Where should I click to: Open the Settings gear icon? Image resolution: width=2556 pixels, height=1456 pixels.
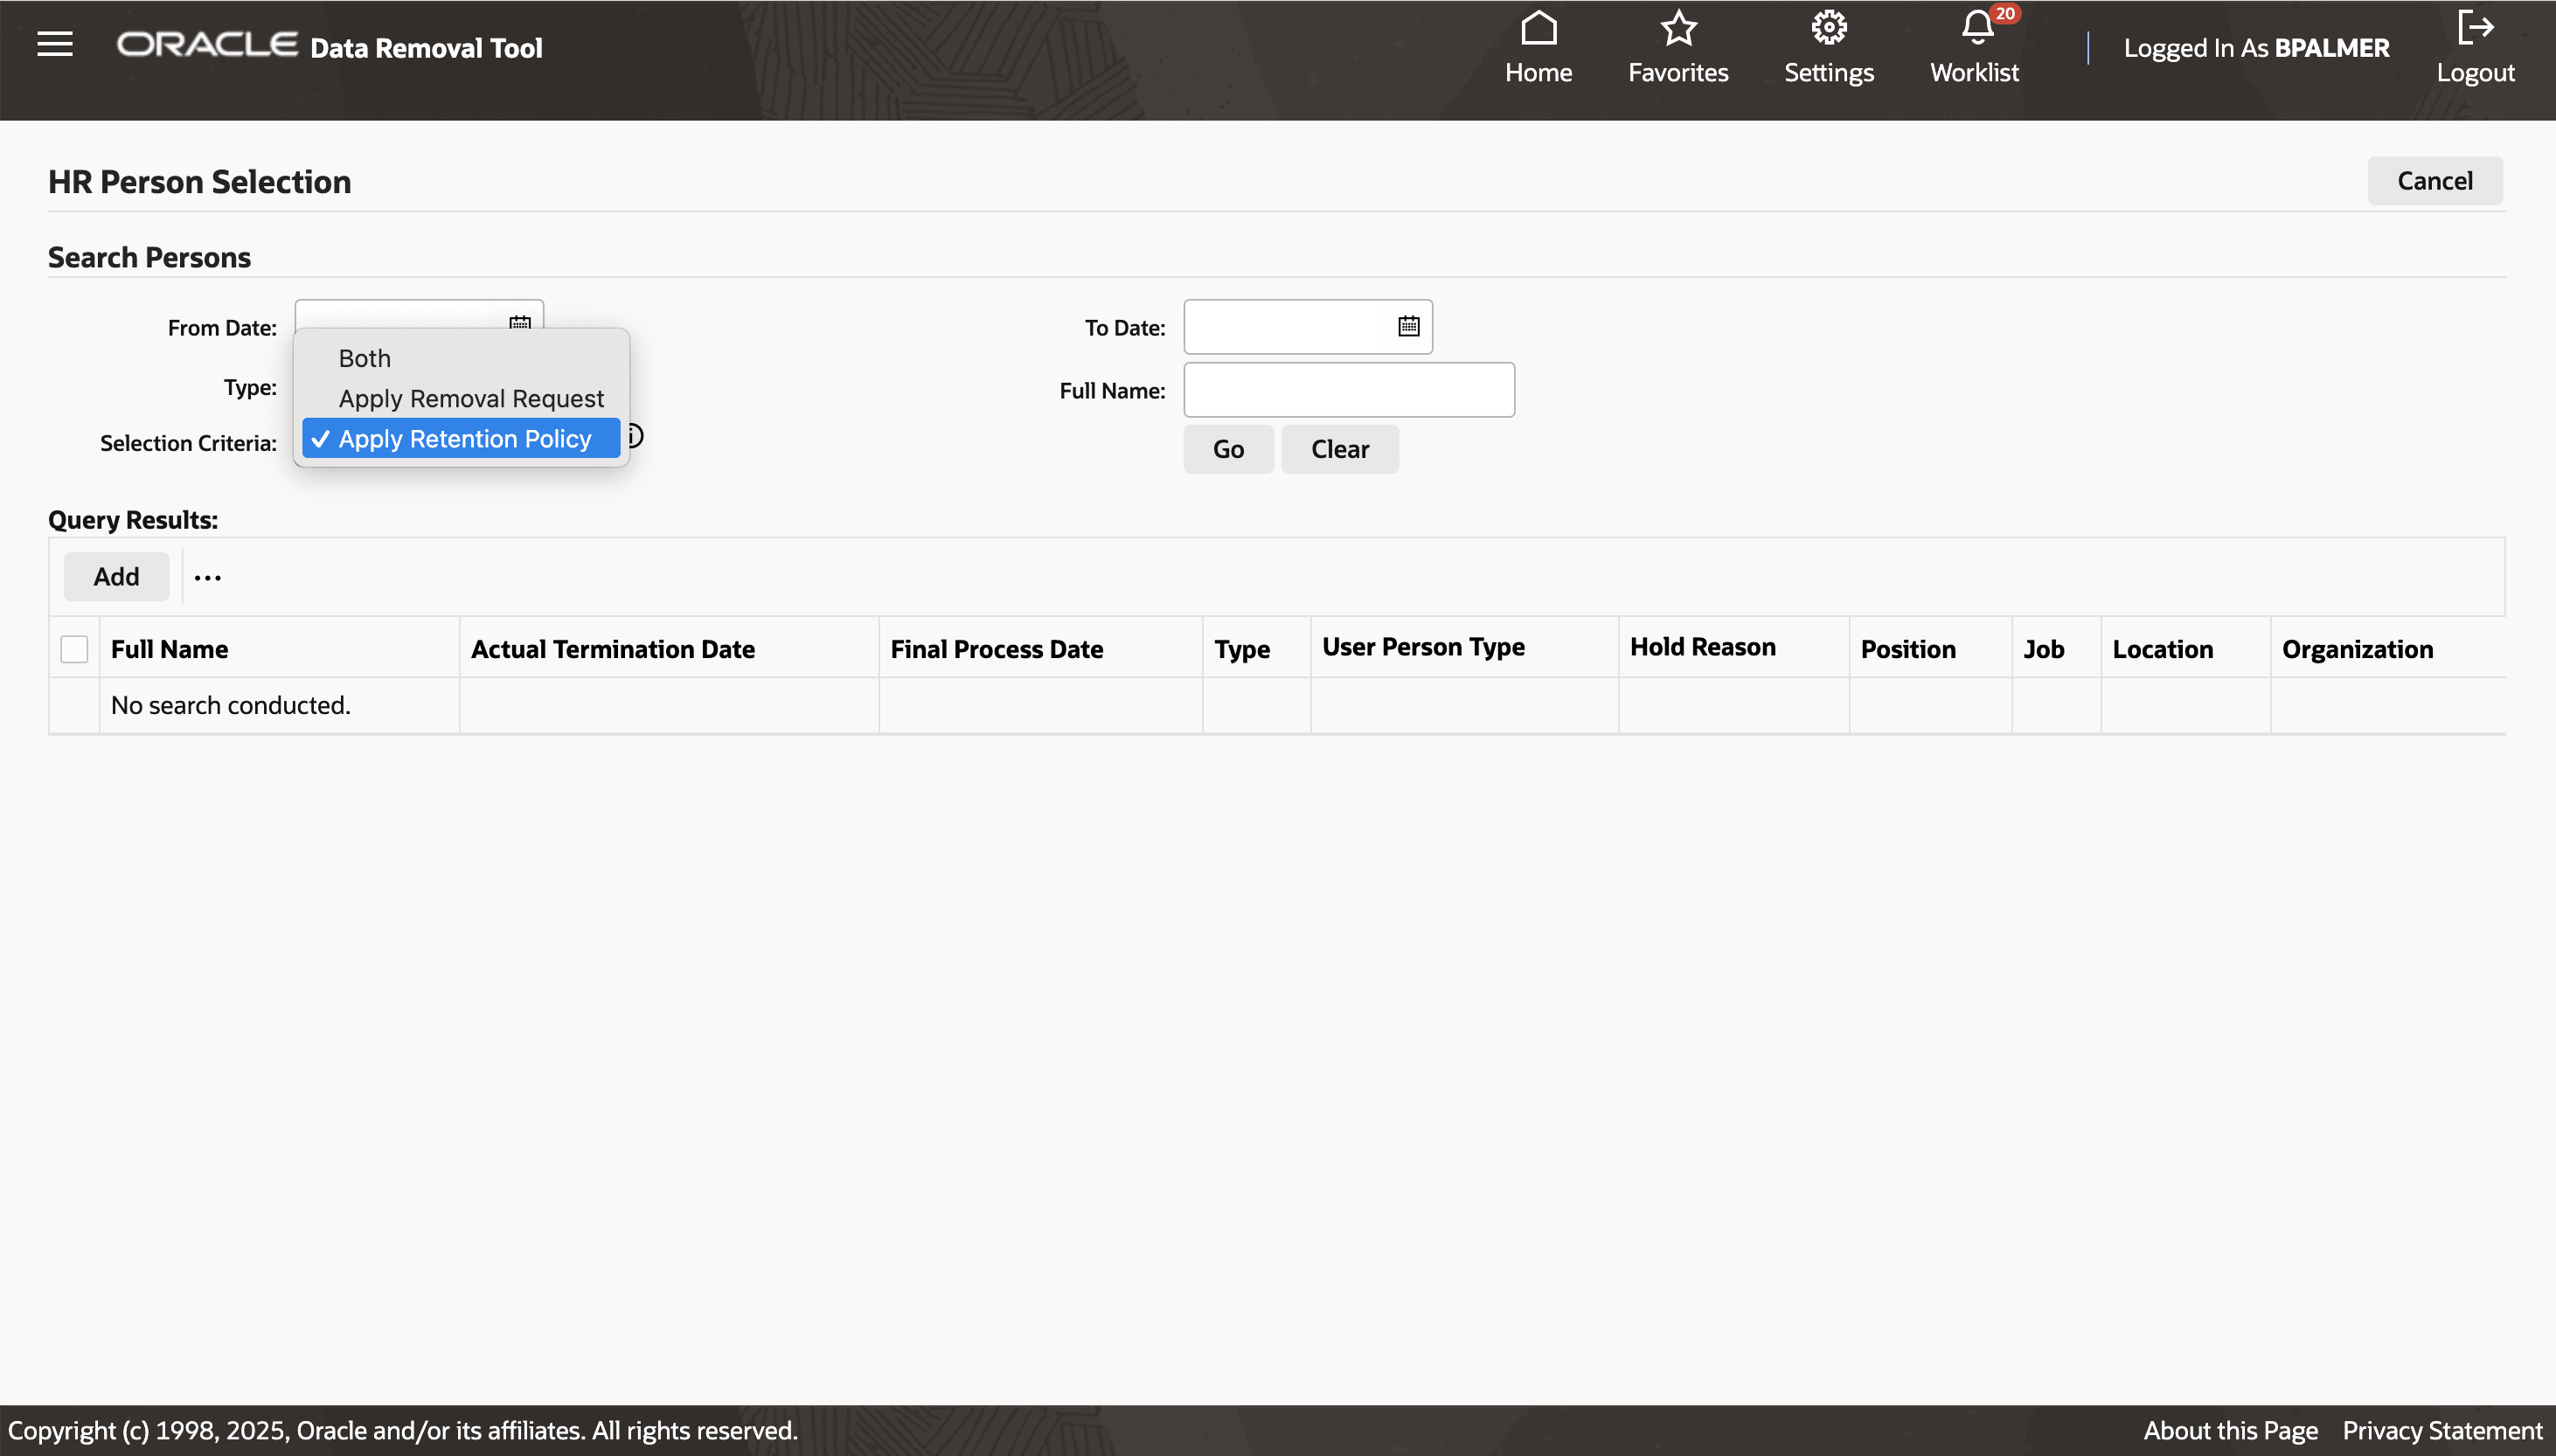pos(1828,29)
